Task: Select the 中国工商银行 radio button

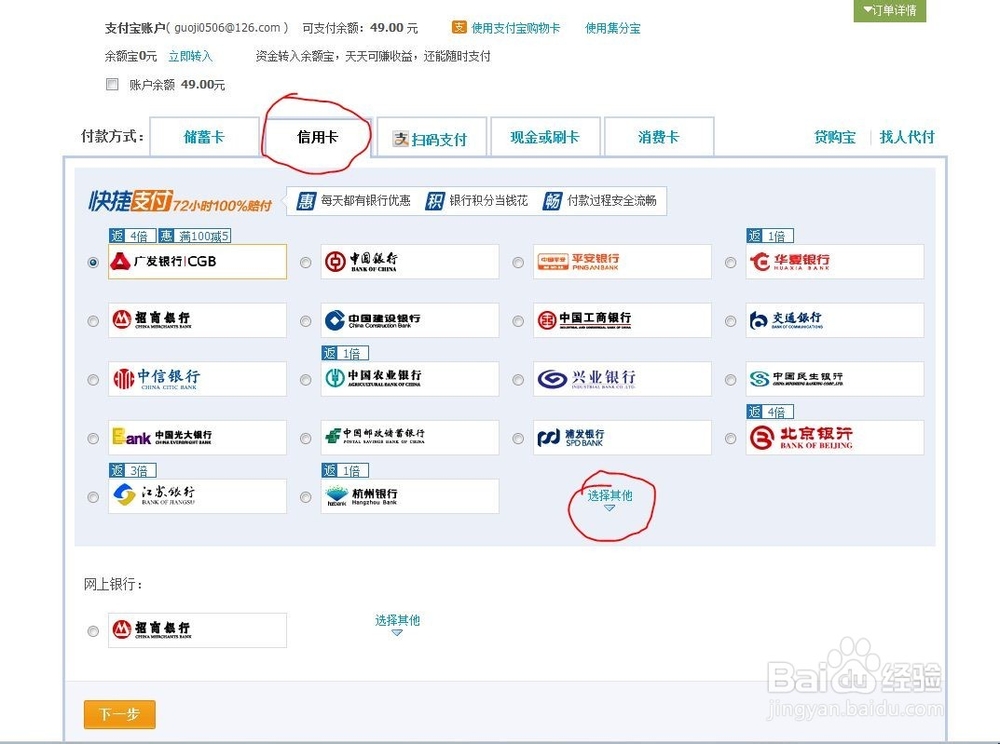Action: 518,321
